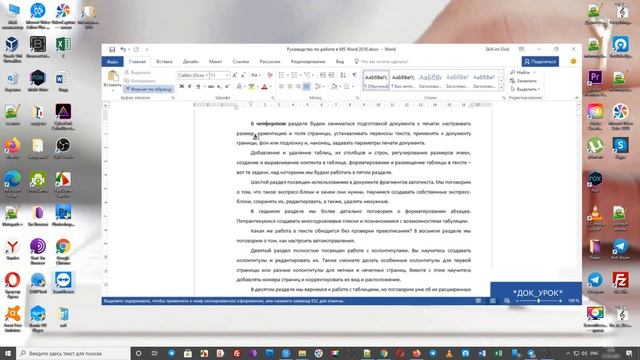
Task: Toggle Format Painter (Формат по образцу)
Action: [x=148, y=89]
